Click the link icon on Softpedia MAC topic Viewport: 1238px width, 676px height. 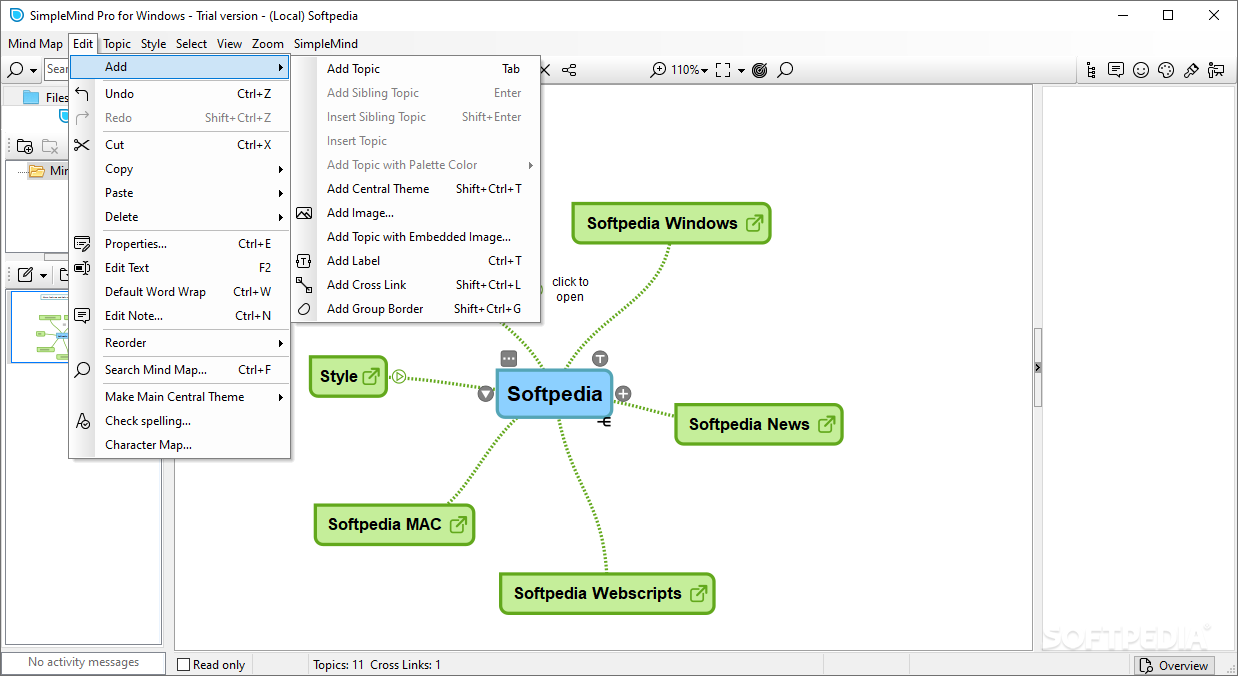(x=459, y=524)
